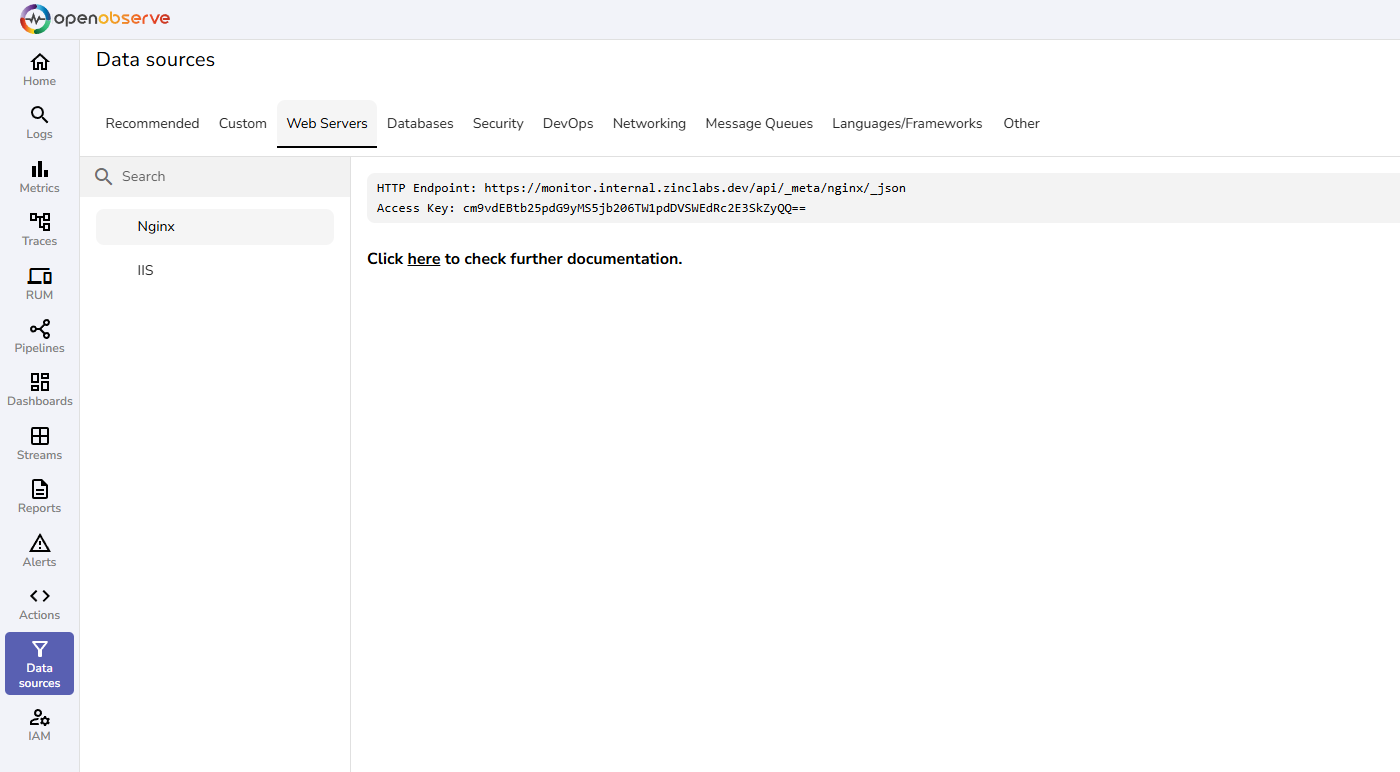Image resolution: width=1400 pixels, height=772 pixels.
Task: Open the Dashboards icon
Action: 40,382
